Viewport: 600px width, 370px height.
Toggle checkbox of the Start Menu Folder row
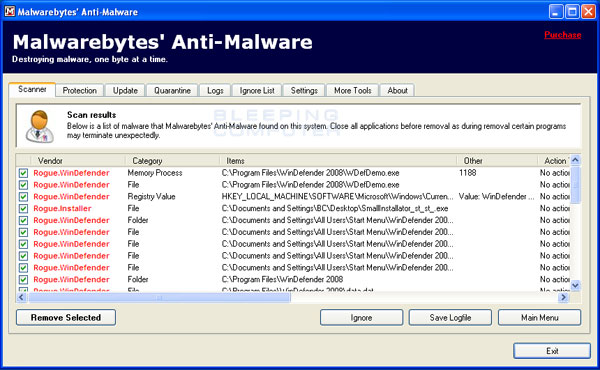(23, 220)
